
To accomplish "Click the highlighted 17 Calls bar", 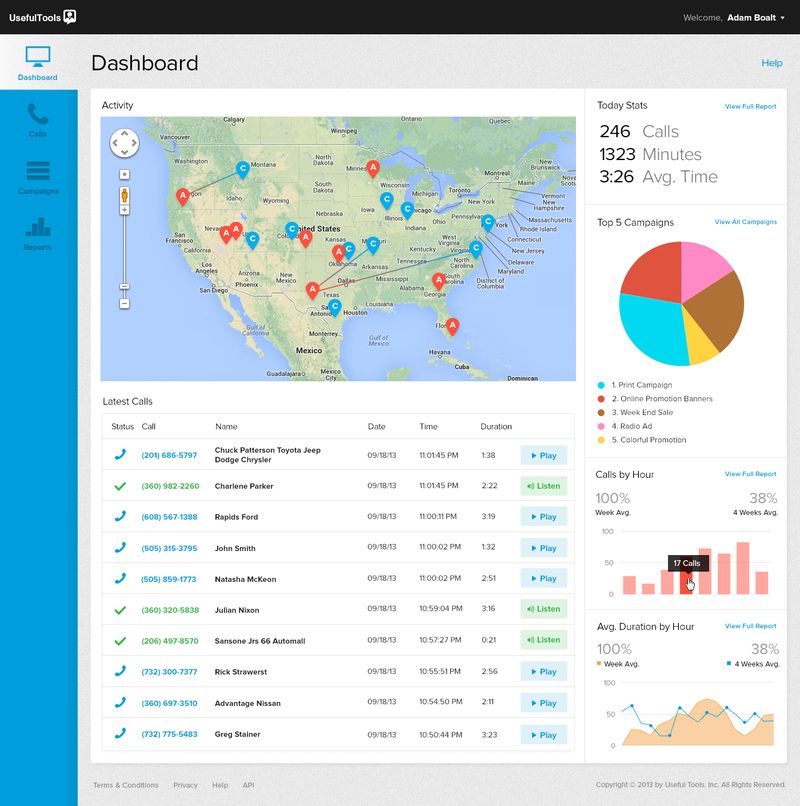I will click(x=685, y=583).
